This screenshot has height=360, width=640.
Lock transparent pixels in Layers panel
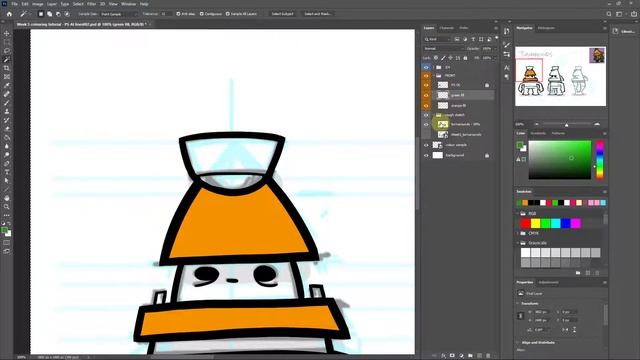point(436,58)
